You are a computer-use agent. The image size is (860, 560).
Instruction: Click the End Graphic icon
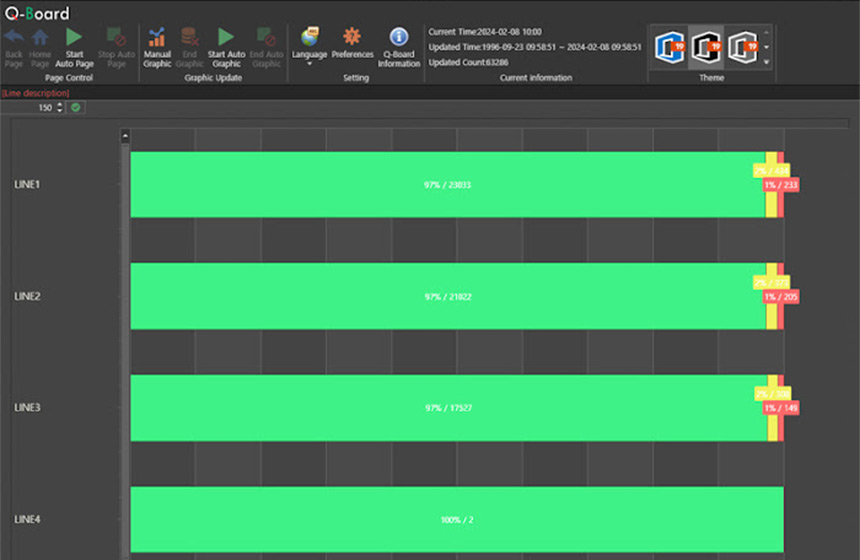click(x=189, y=37)
